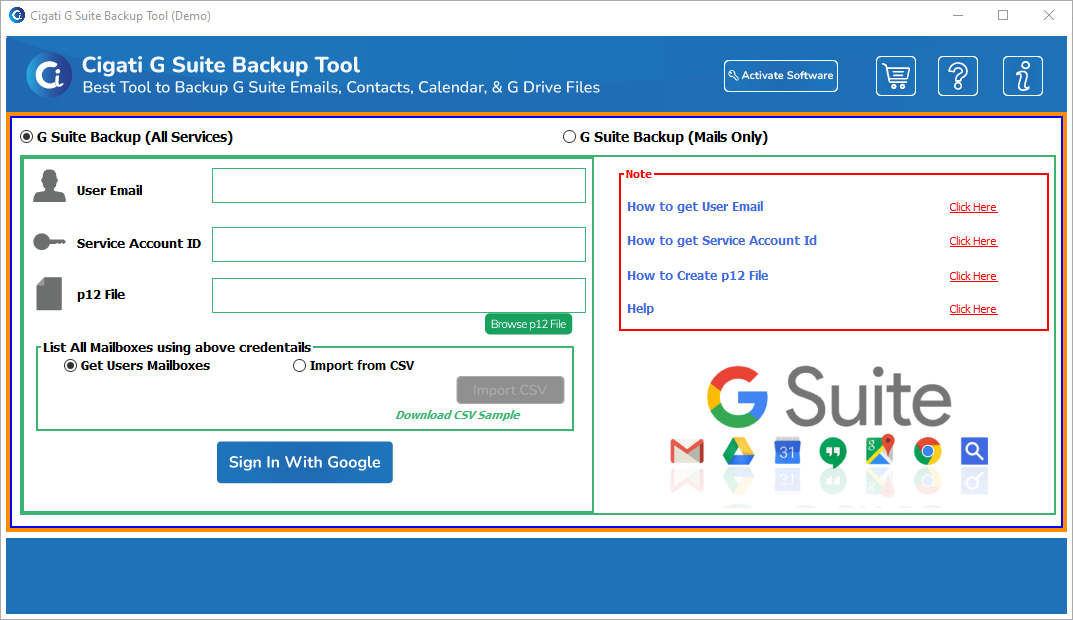Choose Get Users Mailboxes radio button
Screen dimensions: 1073x620
[137, 365]
